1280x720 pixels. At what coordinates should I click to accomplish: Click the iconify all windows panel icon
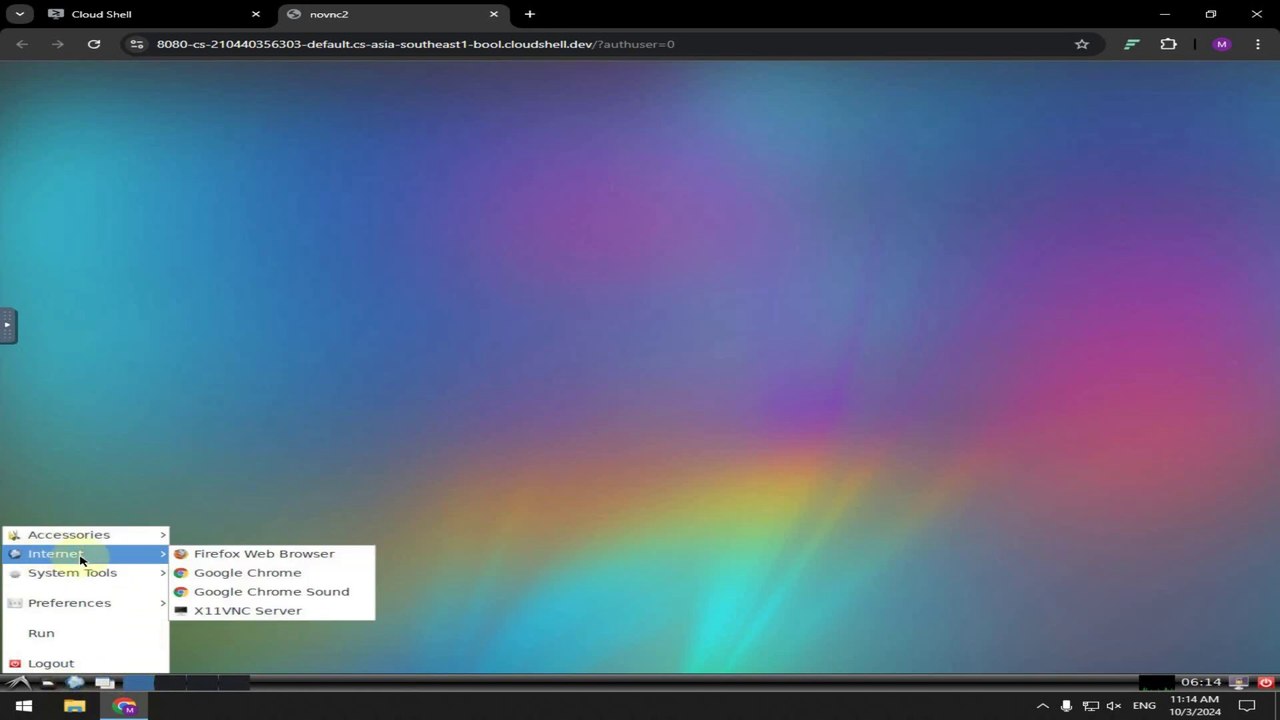(x=104, y=683)
